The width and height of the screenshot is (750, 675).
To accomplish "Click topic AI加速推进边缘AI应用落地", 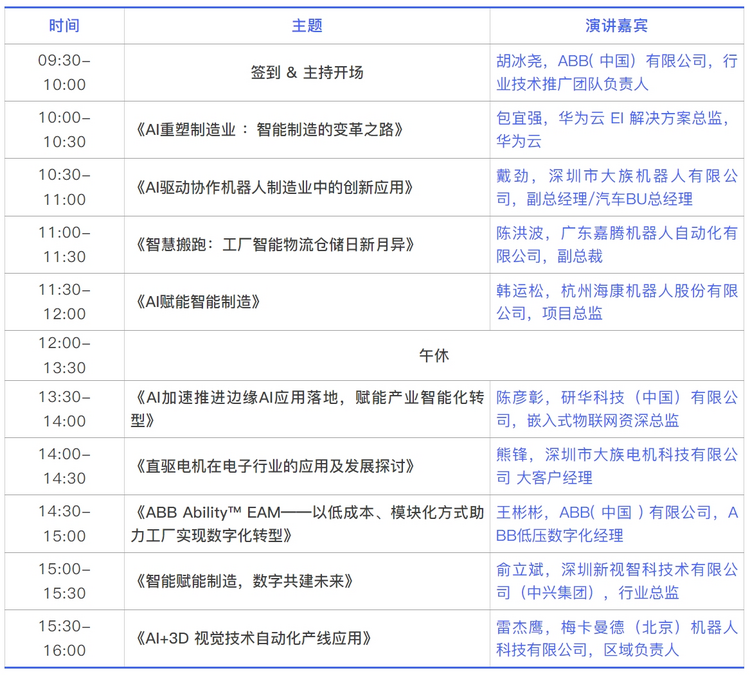I will (x=307, y=409).
